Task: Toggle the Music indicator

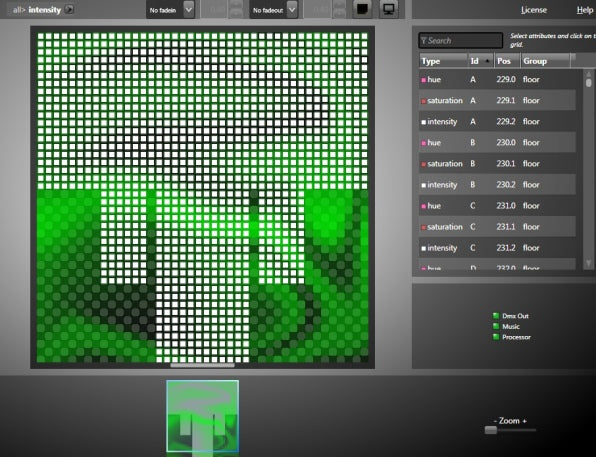Action: click(496, 327)
